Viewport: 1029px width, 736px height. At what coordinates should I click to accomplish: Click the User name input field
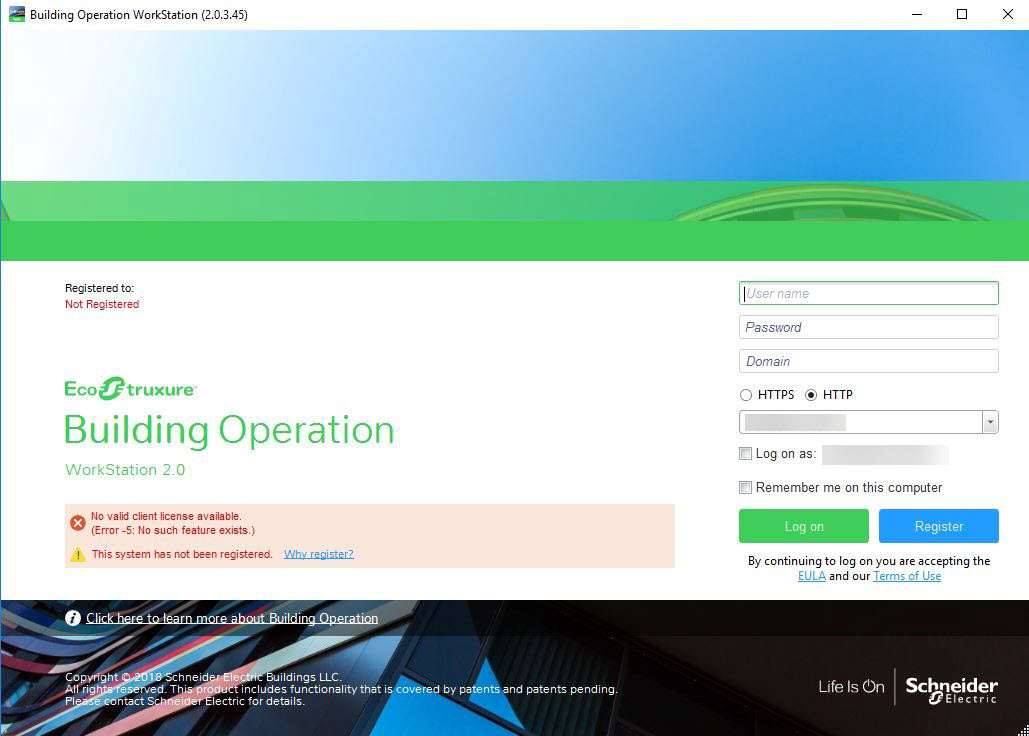click(x=868, y=293)
